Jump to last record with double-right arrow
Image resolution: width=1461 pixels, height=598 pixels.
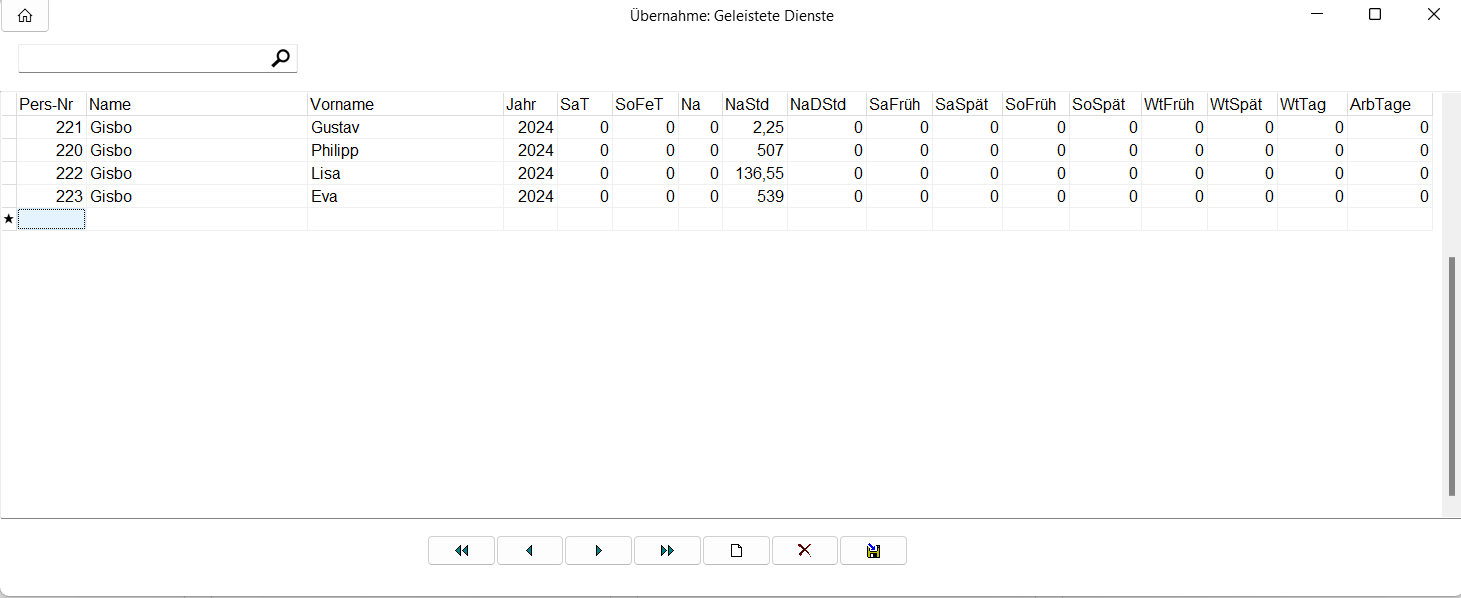667,551
